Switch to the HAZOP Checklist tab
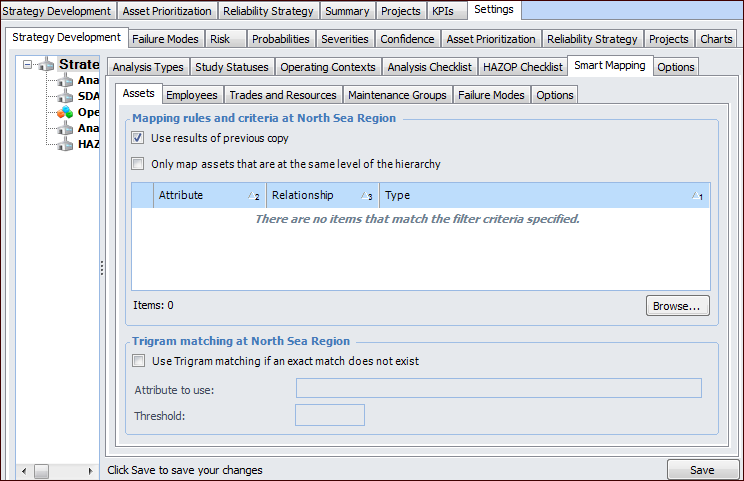The height and width of the screenshot is (481, 744). (x=523, y=67)
